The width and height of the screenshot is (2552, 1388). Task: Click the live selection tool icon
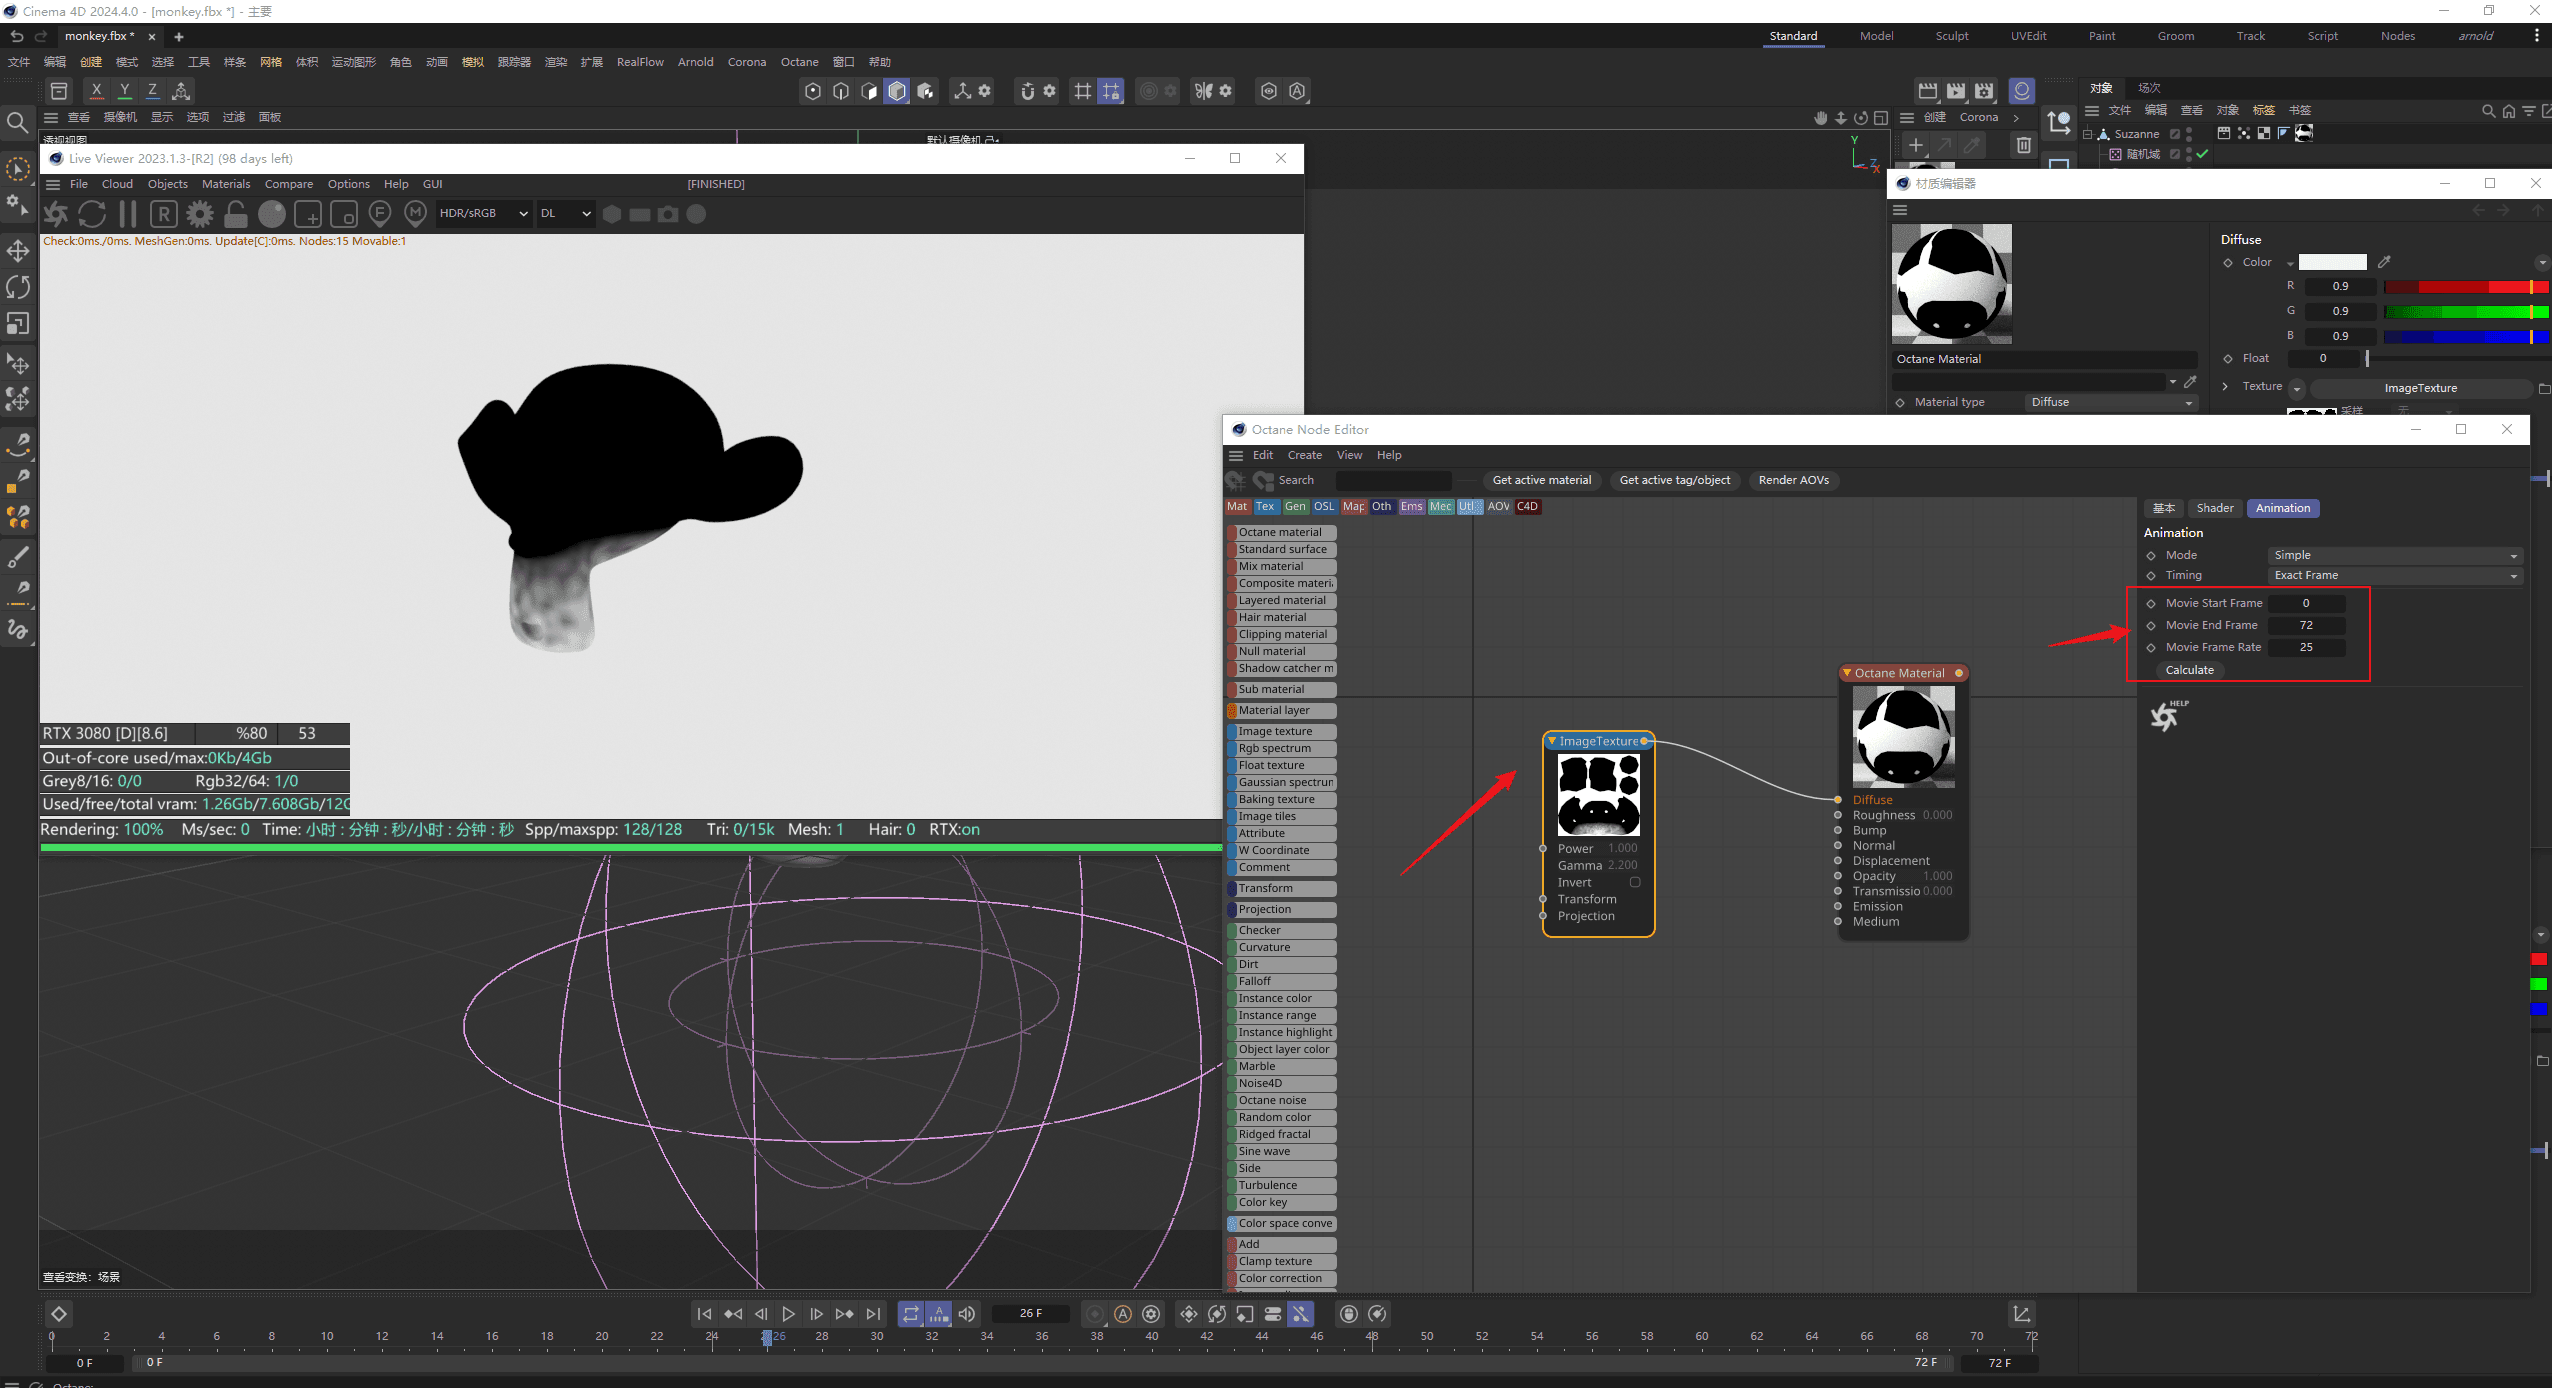[18, 169]
